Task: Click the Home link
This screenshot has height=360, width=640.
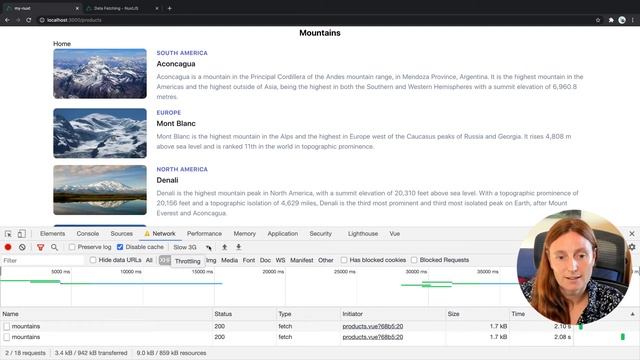Action: click(62, 44)
